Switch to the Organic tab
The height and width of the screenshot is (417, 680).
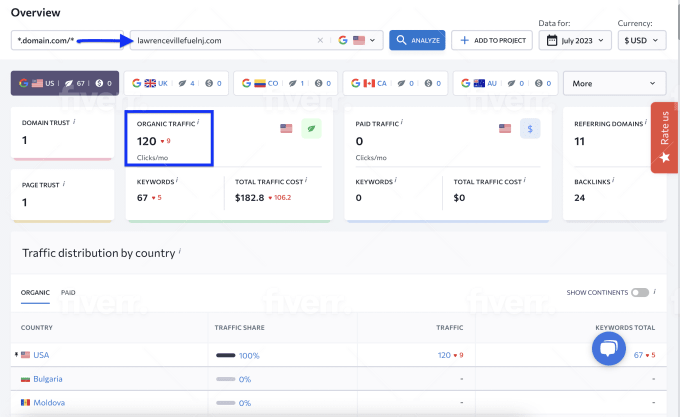click(x=35, y=293)
